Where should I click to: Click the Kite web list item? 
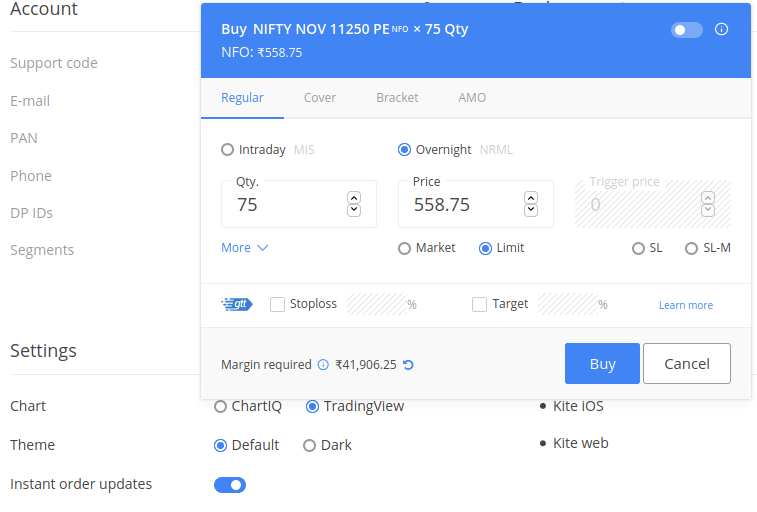580,443
